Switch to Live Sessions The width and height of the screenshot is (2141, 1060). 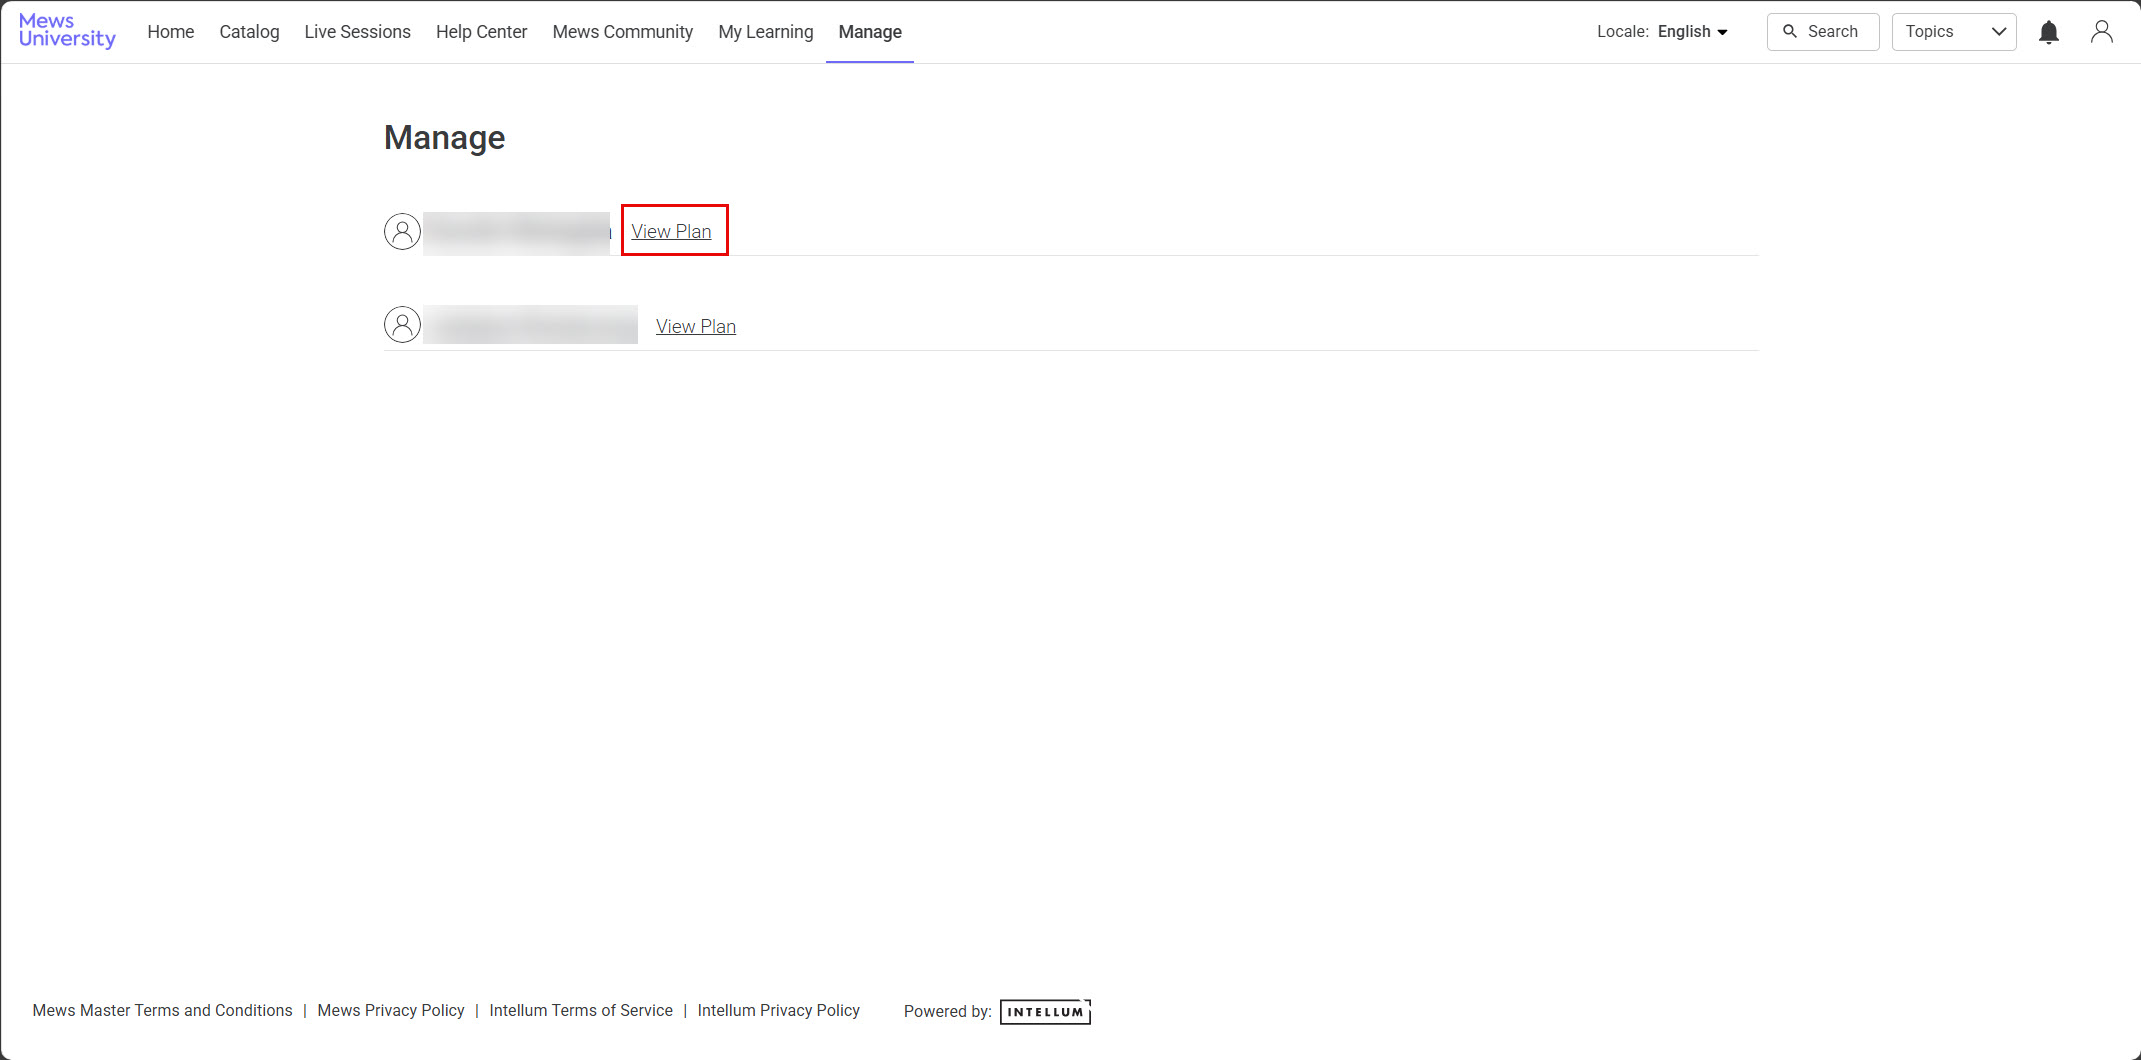[x=357, y=32]
